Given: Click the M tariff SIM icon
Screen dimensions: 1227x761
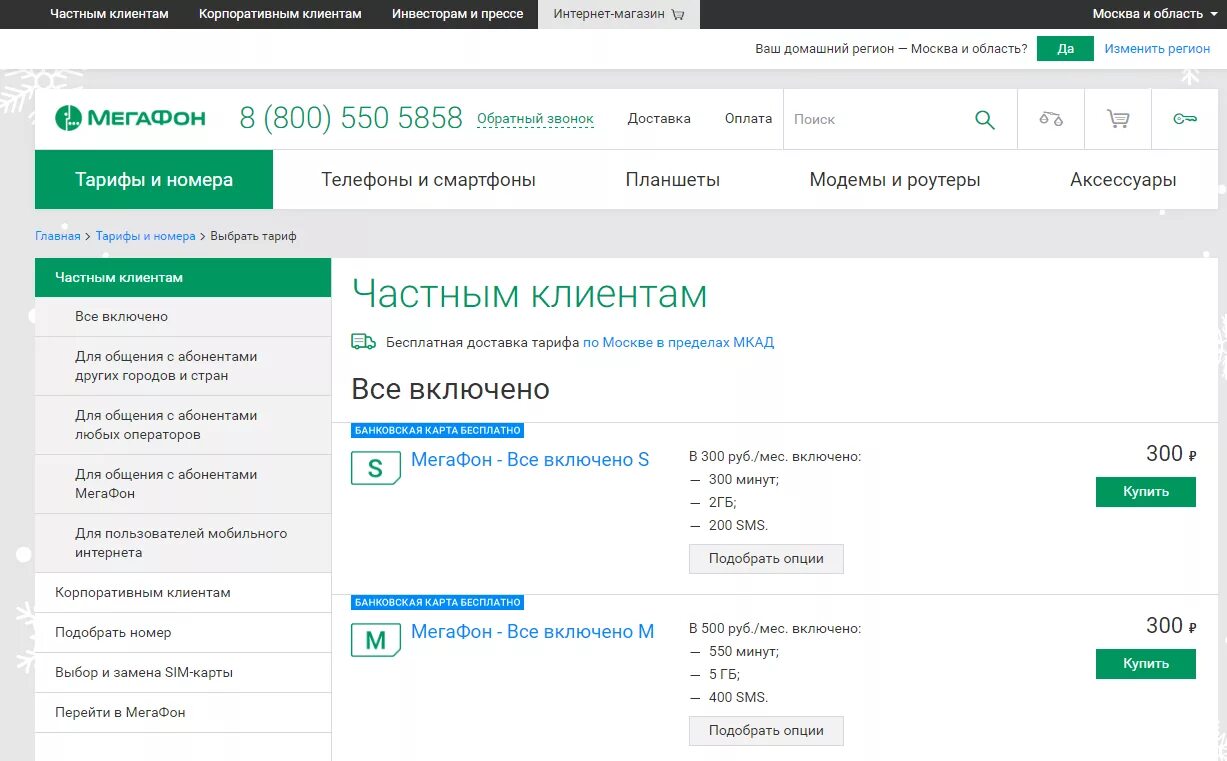Looking at the screenshot, I should tap(376, 640).
